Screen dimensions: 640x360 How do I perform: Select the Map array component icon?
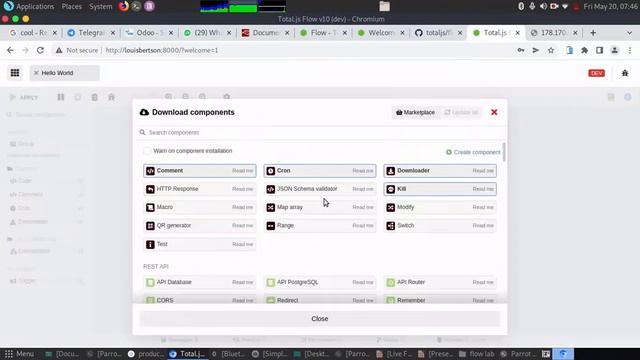(x=271, y=207)
